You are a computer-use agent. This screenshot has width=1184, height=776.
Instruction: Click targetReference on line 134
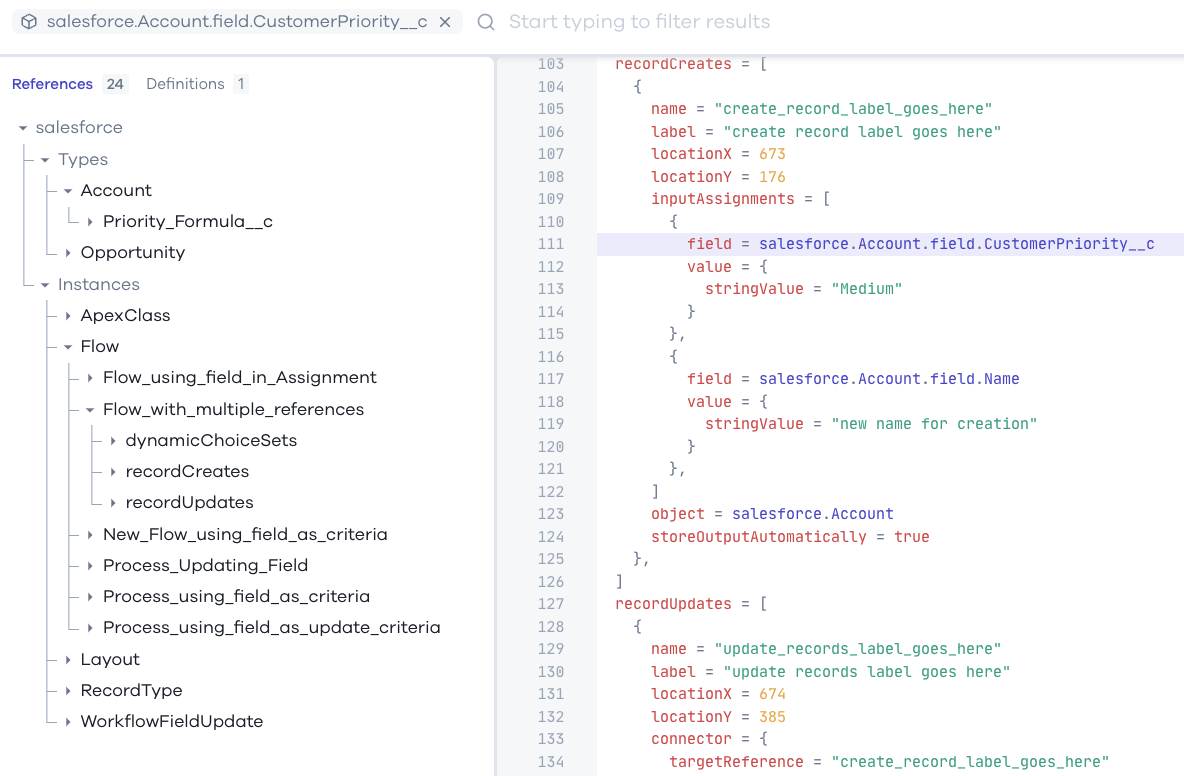click(736, 762)
